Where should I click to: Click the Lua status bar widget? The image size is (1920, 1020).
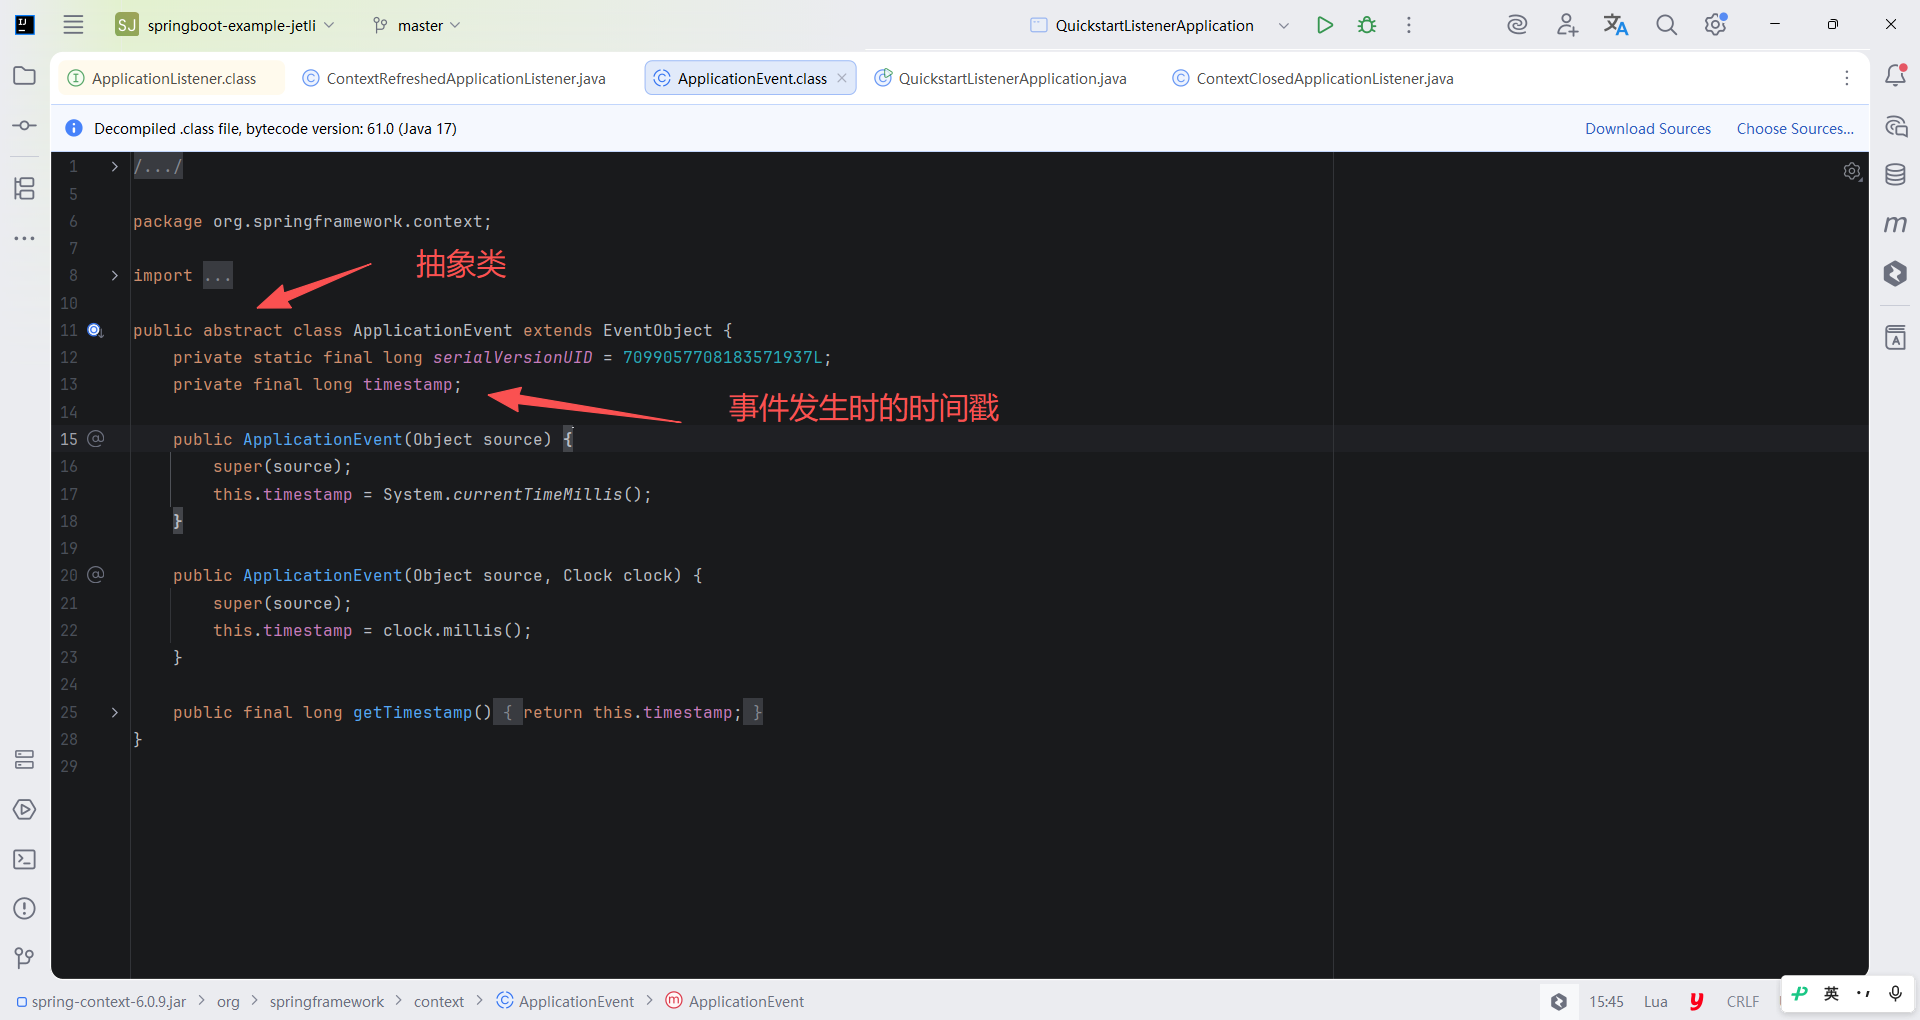tap(1656, 1001)
